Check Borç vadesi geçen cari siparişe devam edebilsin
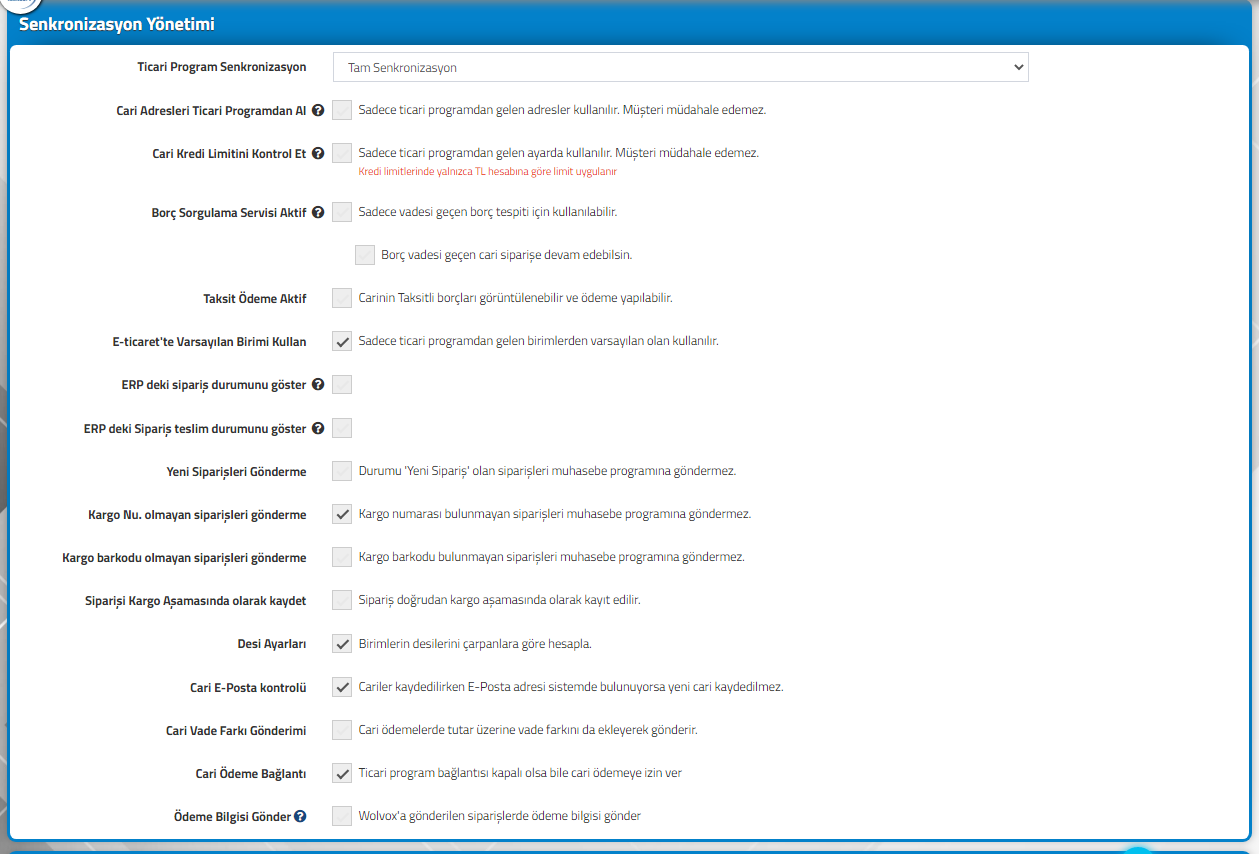 tap(365, 255)
